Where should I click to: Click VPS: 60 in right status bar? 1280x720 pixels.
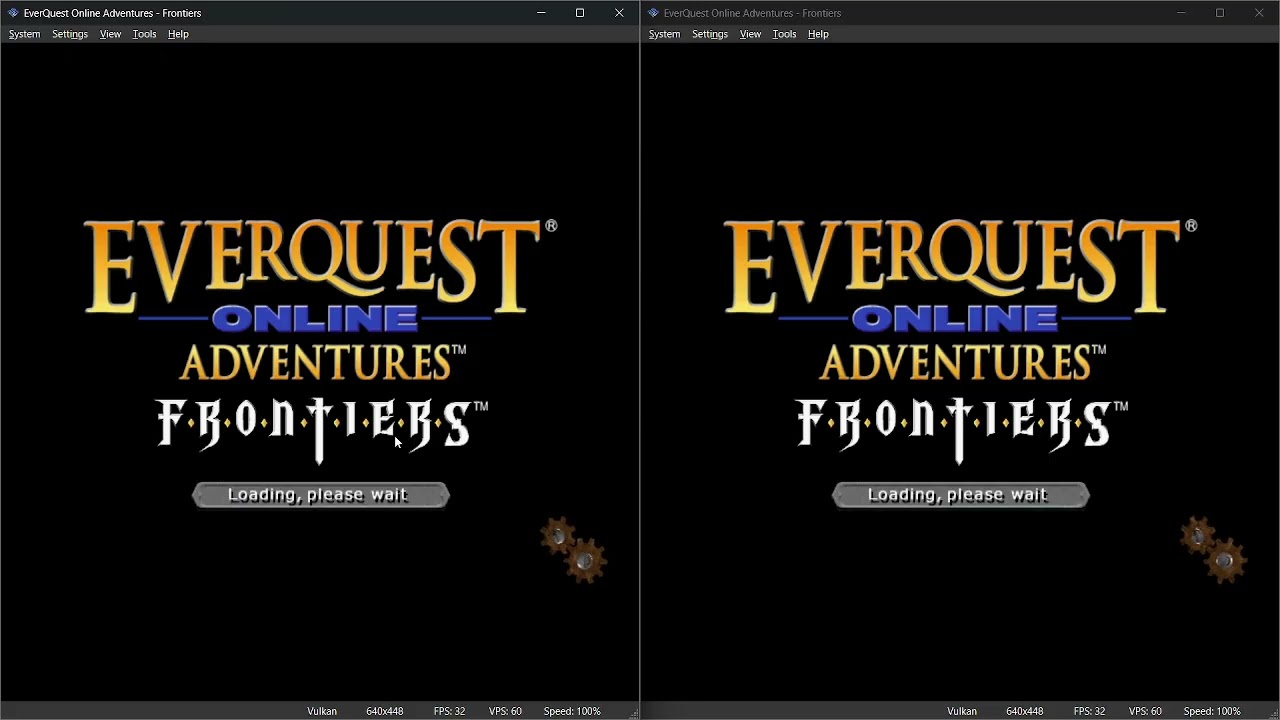coord(1145,711)
